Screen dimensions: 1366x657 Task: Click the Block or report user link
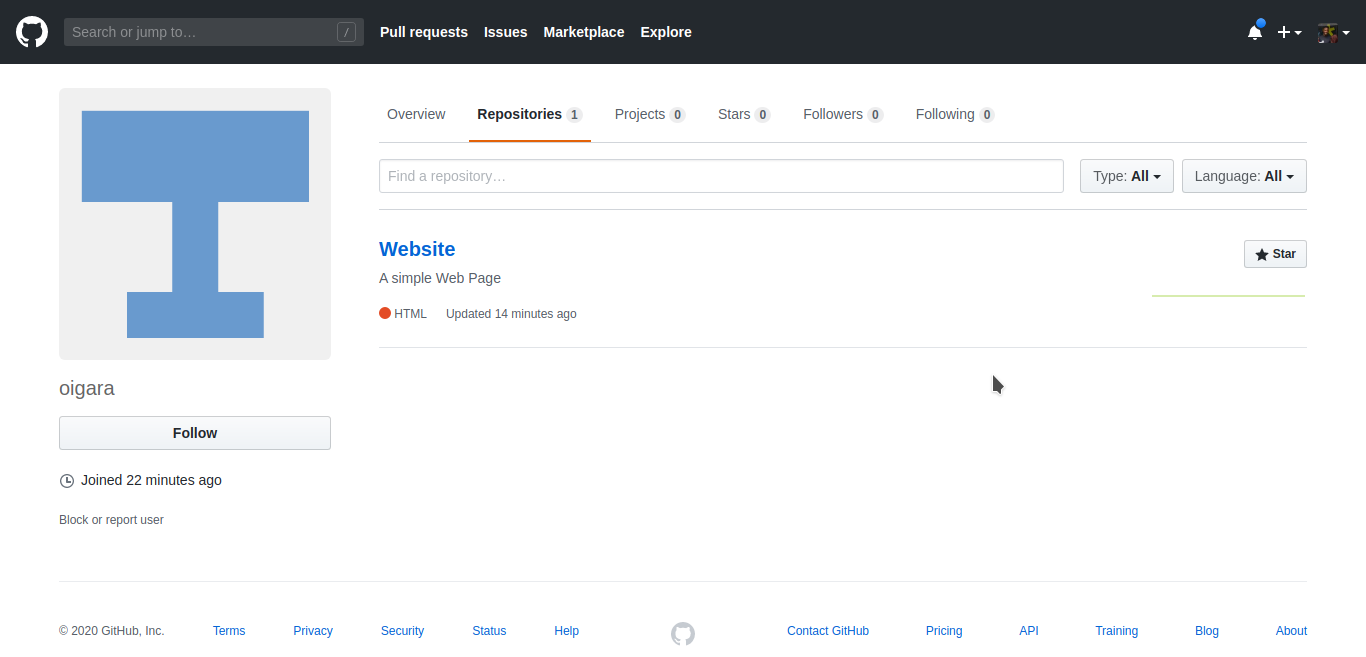point(111,519)
